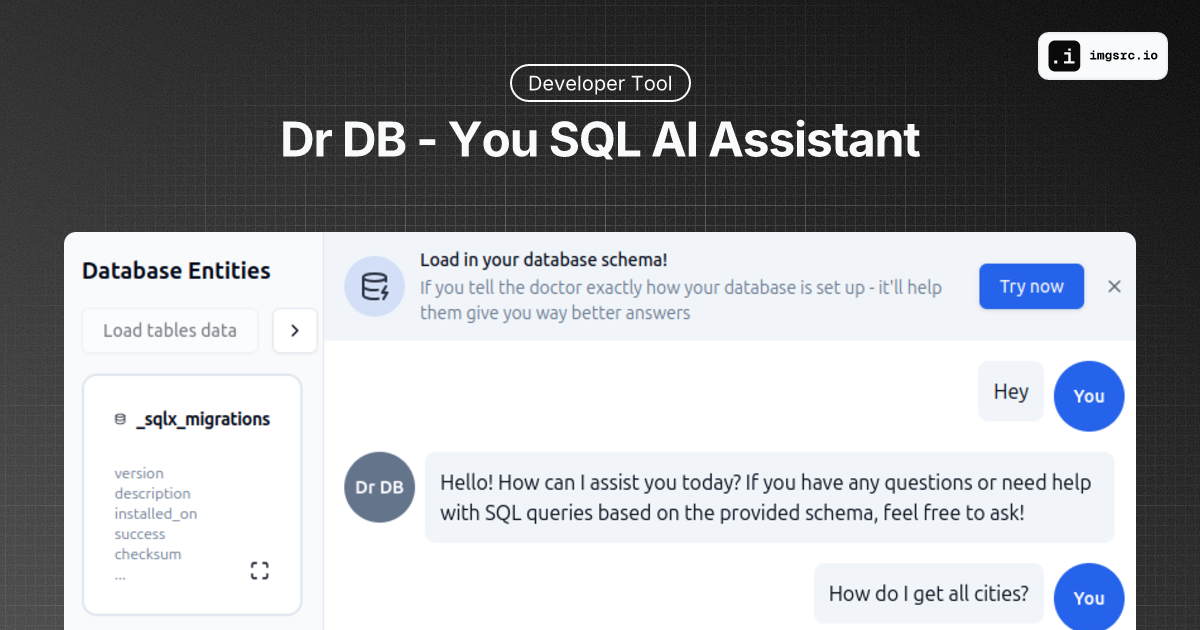The height and width of the screenshot is (630, 1200).
Task: Click the You avatar next to the cities question
Action: pyautogui.click(x=1088, y=598)
